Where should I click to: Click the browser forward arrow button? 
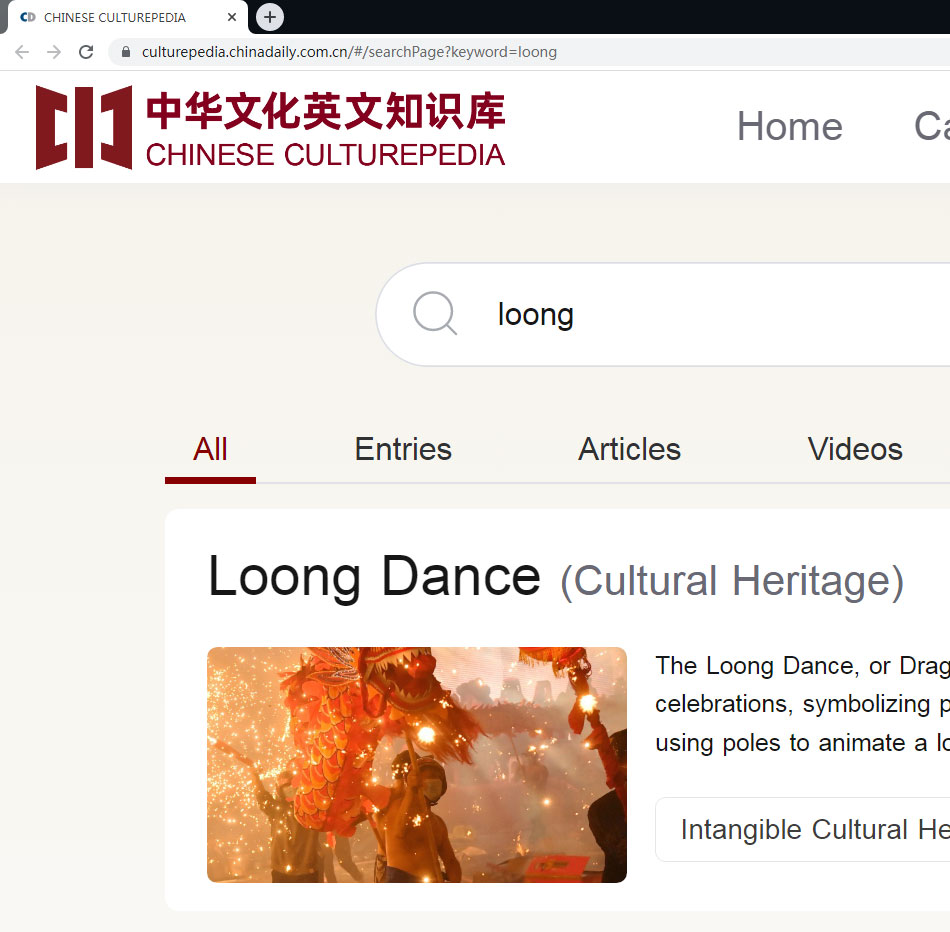point(54,52)
